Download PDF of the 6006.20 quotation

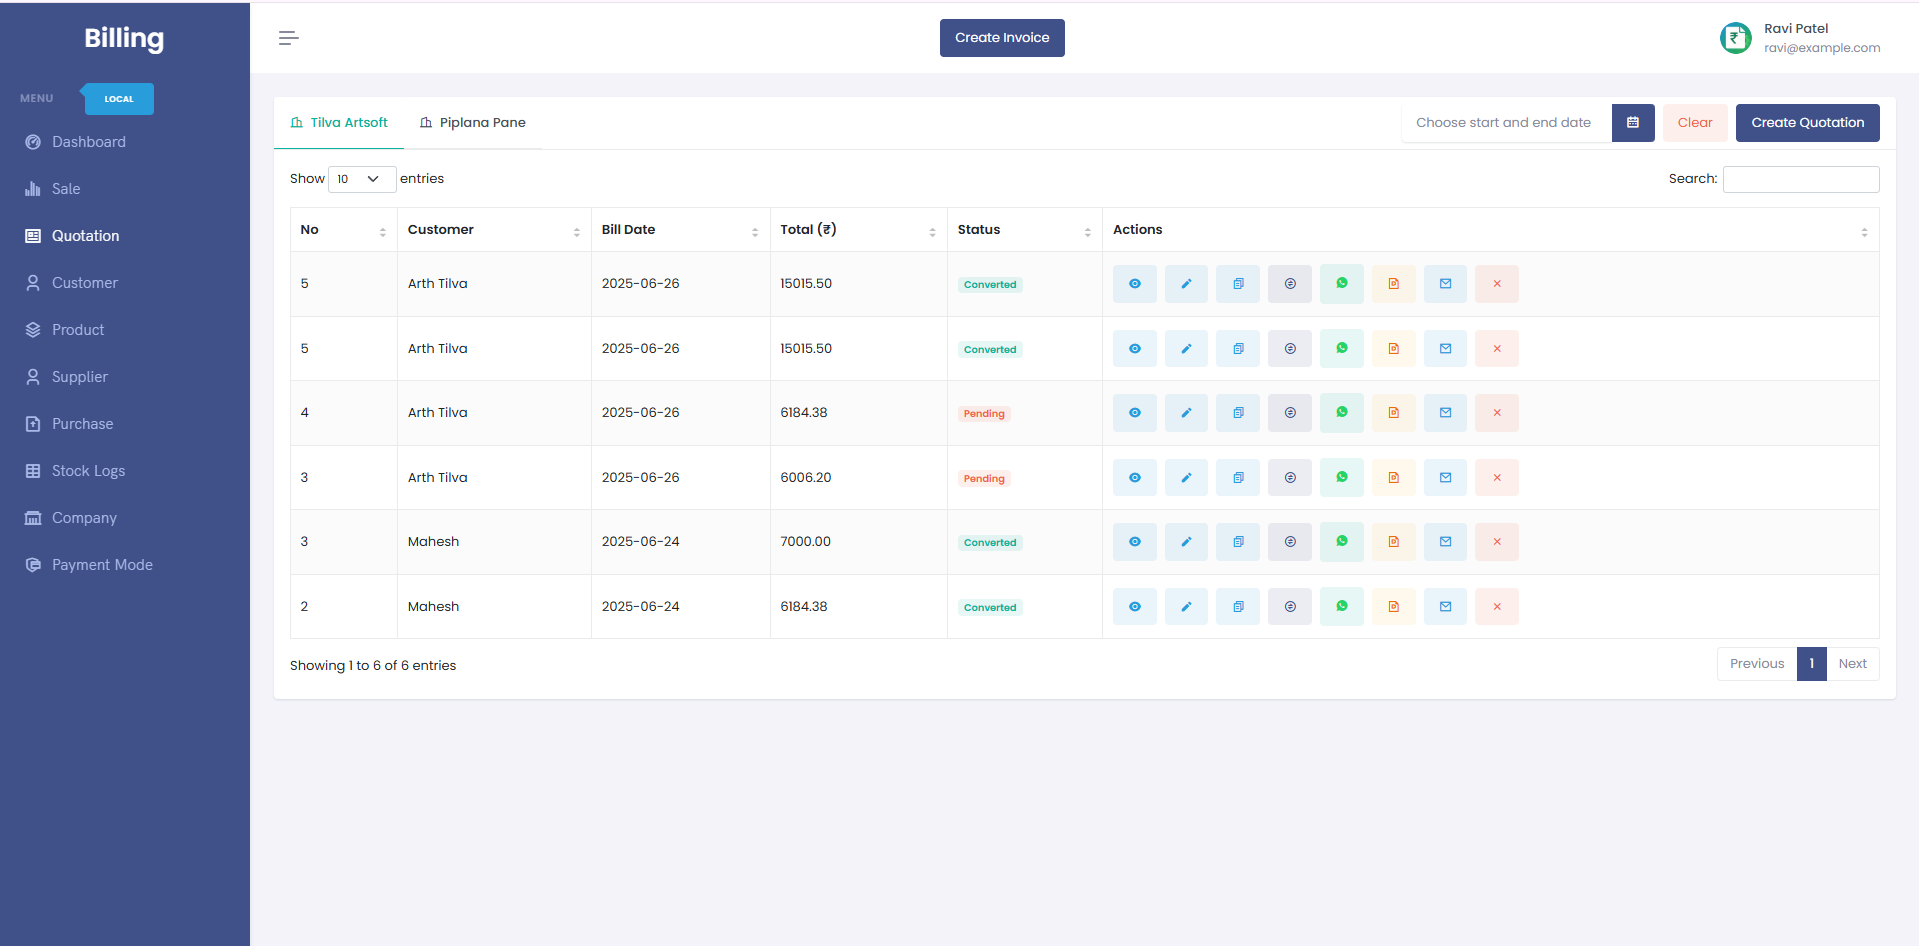point(1393,478)
